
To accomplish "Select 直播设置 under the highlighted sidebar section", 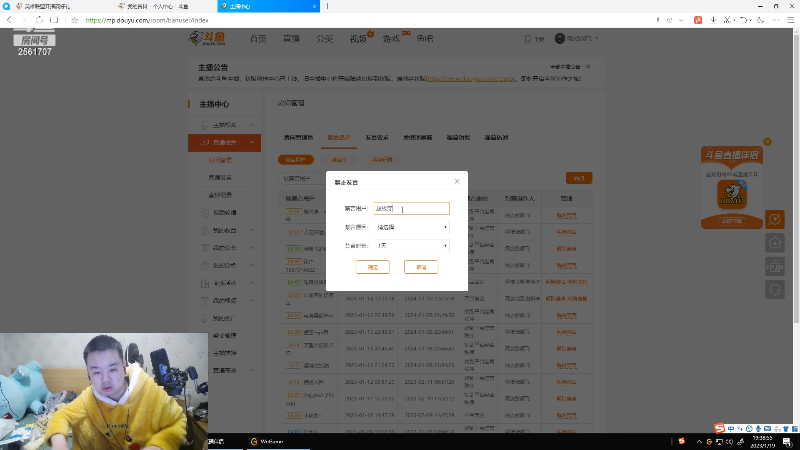I will (x=220, y=178).
